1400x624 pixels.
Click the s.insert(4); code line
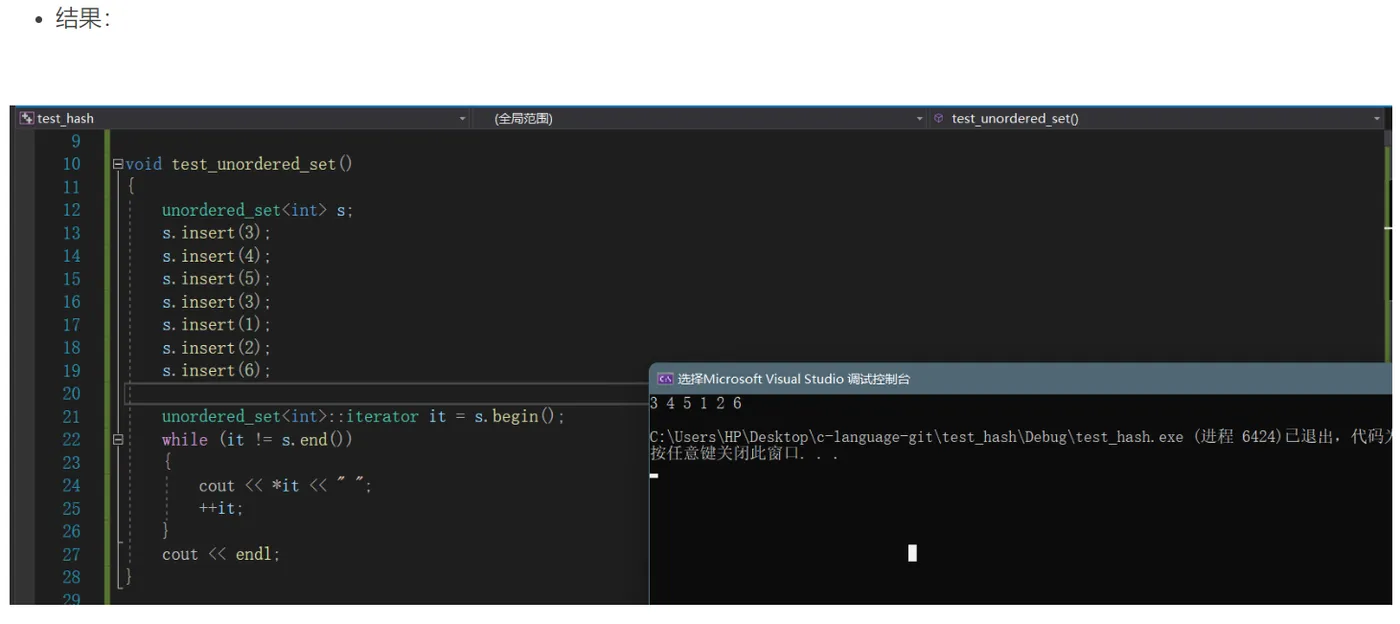(216, 256)
